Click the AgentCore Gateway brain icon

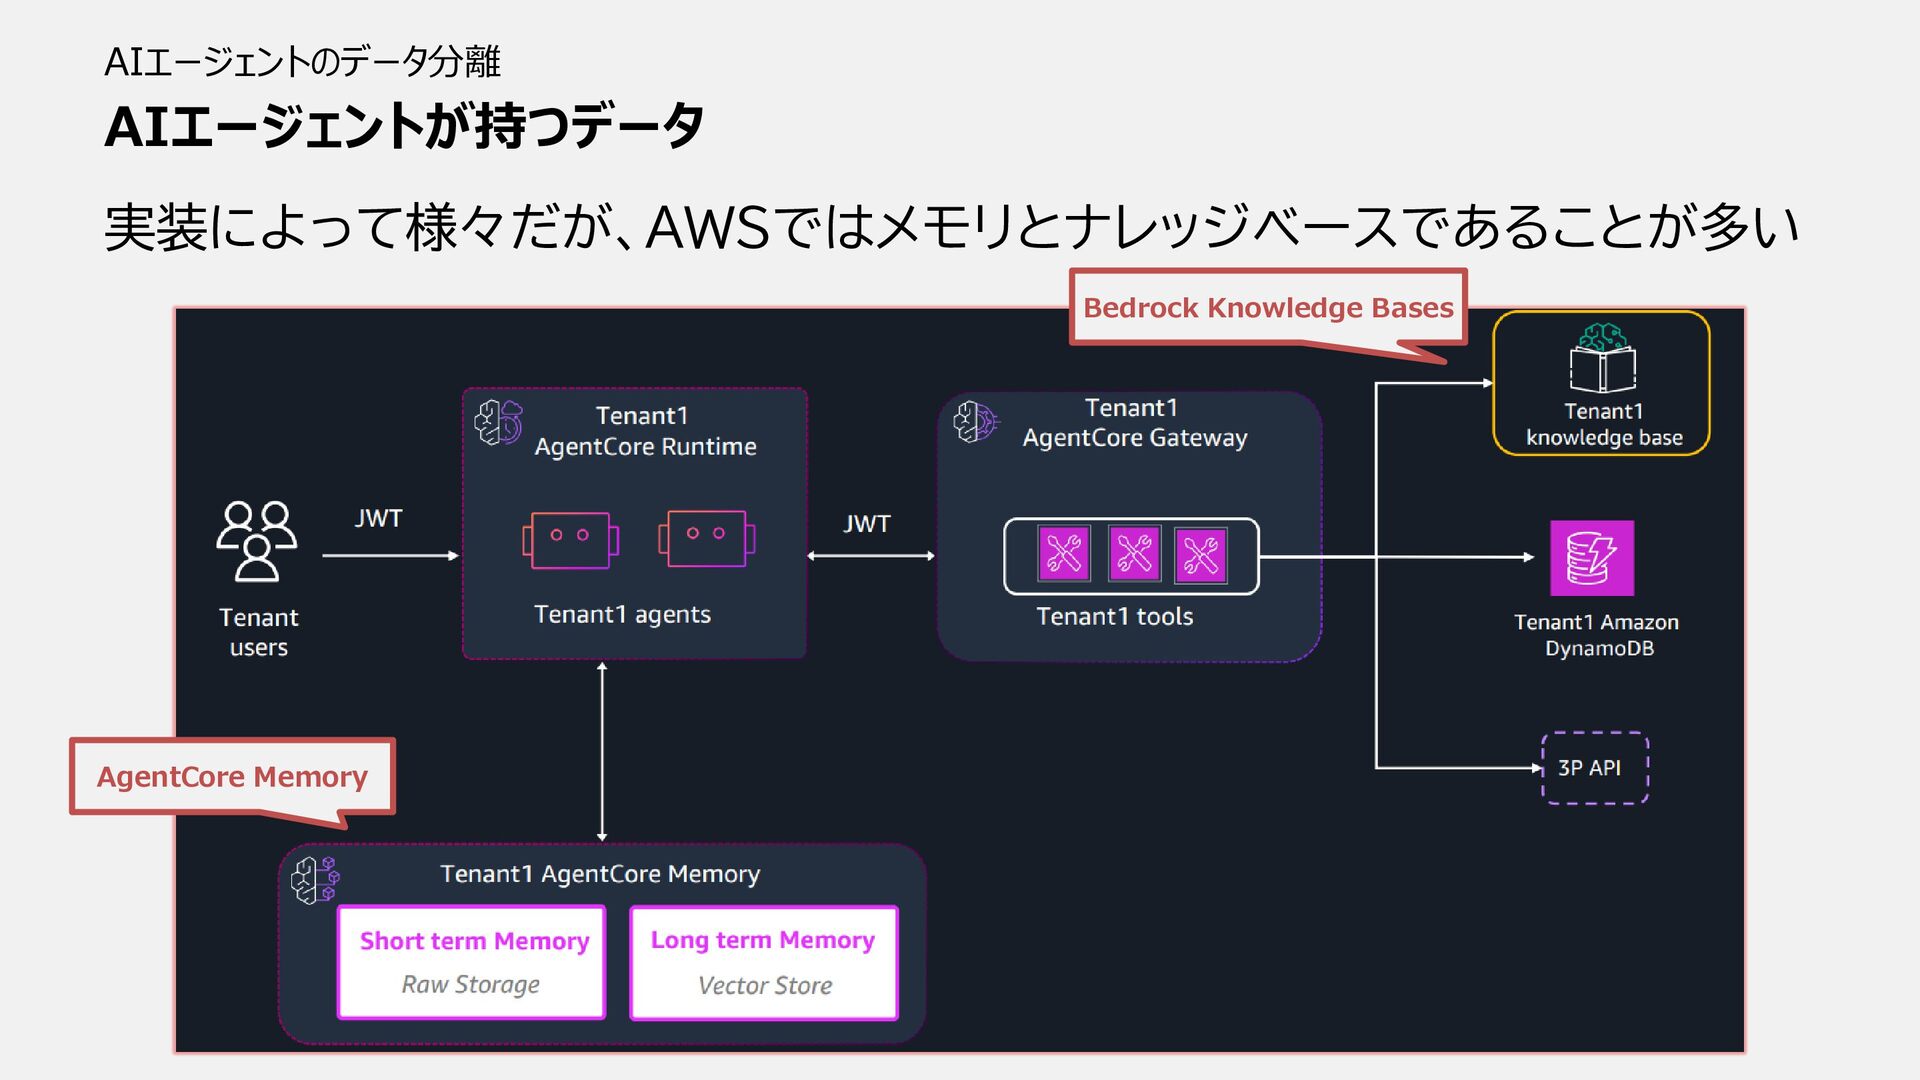[975, 422]
